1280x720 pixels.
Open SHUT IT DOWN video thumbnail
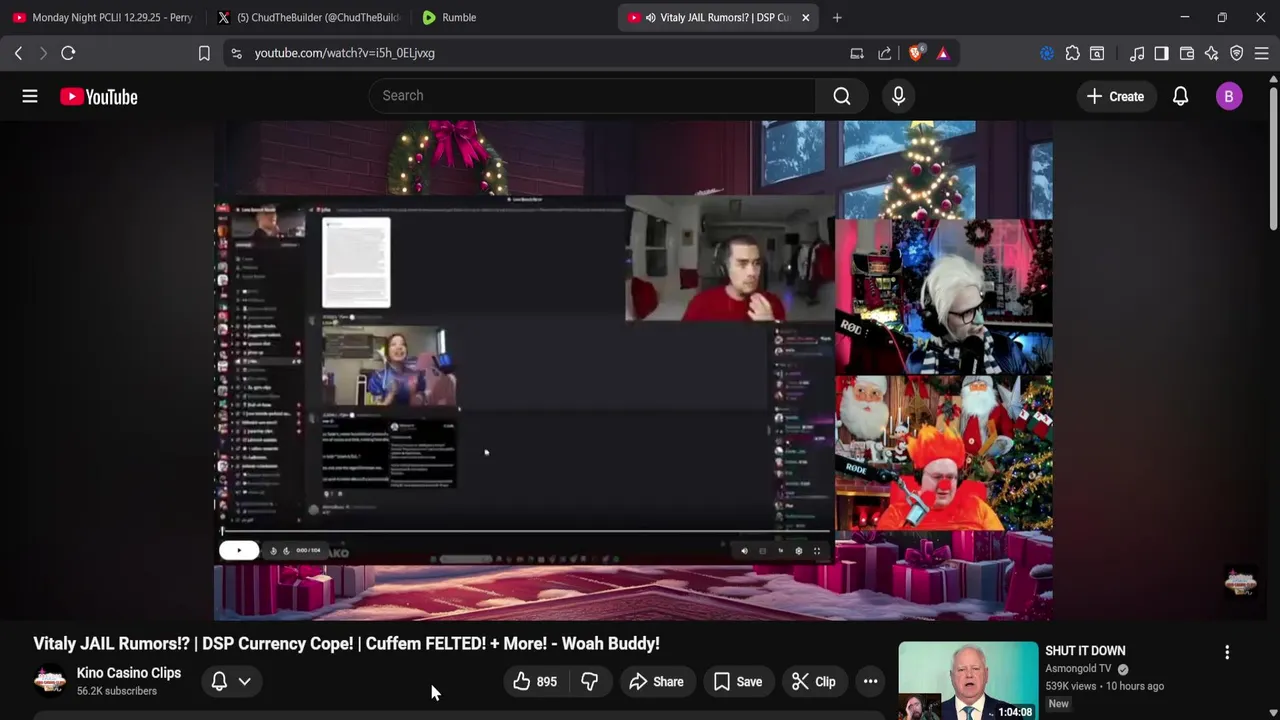click(968, 681)
